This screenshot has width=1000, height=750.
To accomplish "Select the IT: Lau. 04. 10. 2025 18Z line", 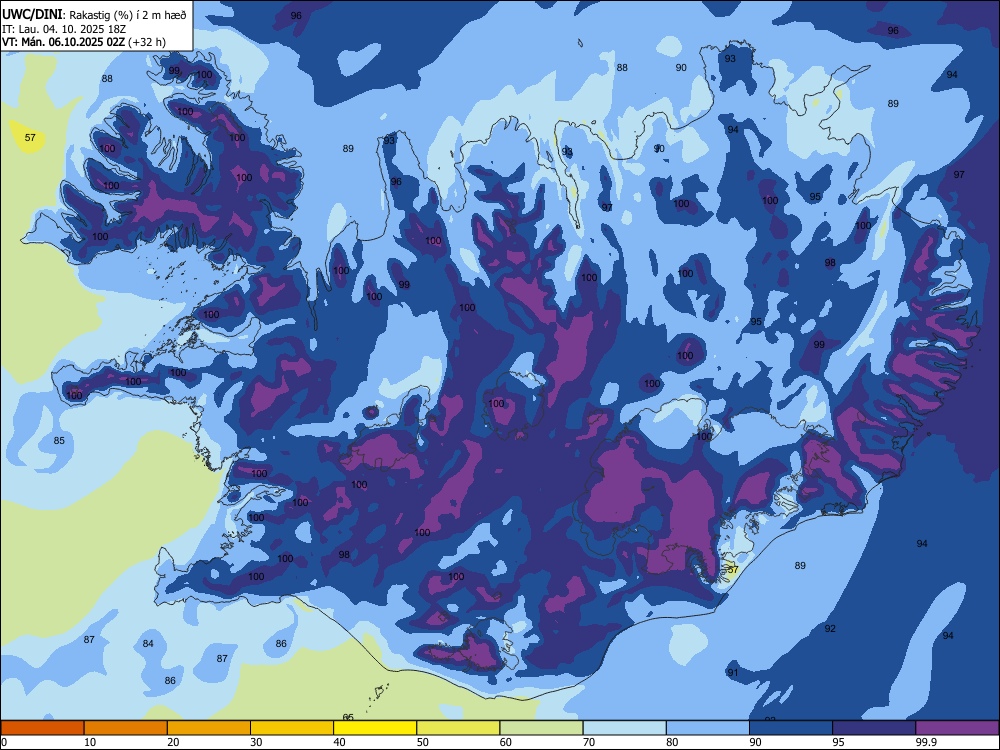I will click(x=64, y=29).
